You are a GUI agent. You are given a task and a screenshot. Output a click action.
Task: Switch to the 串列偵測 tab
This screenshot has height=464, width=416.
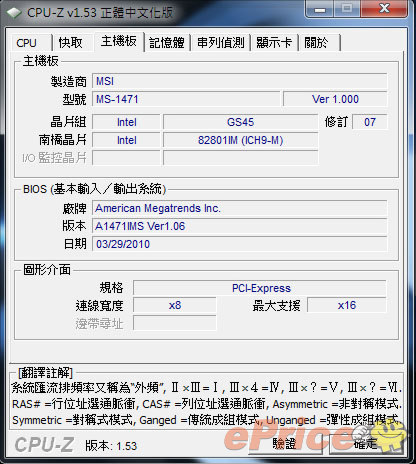tap(220, 43)
